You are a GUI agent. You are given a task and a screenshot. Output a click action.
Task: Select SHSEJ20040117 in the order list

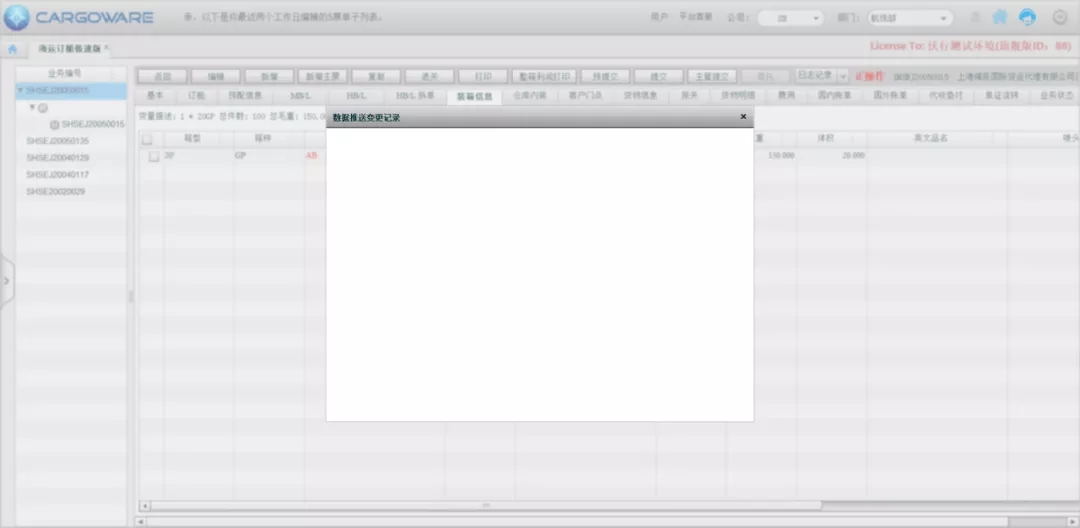(57, 175)
